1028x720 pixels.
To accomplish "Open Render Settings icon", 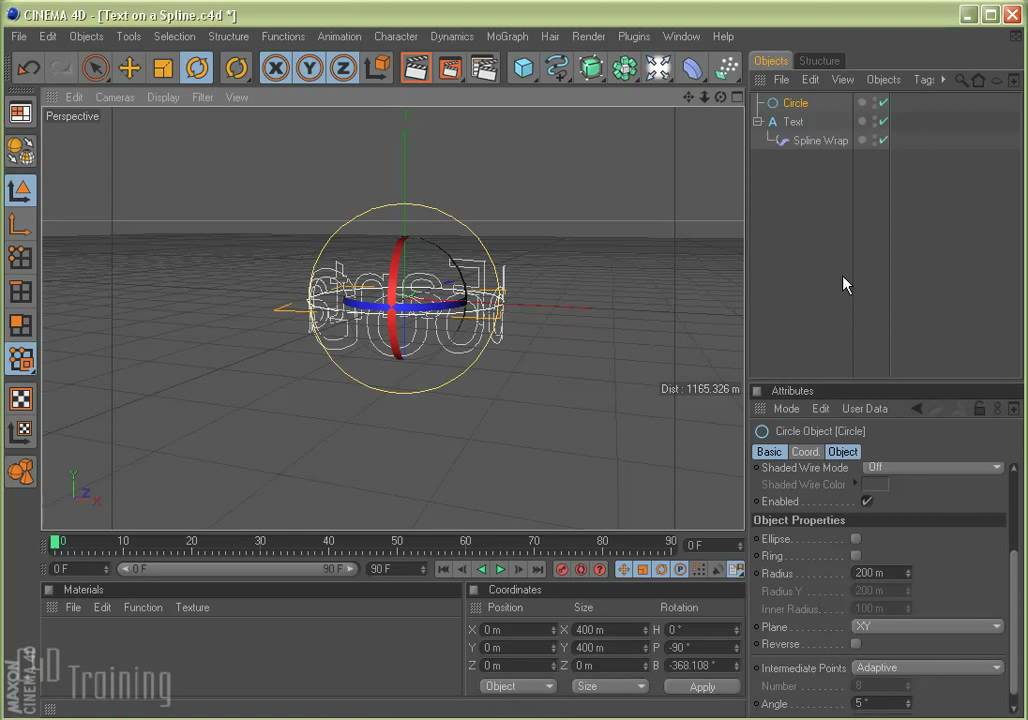I will [484, 68].
